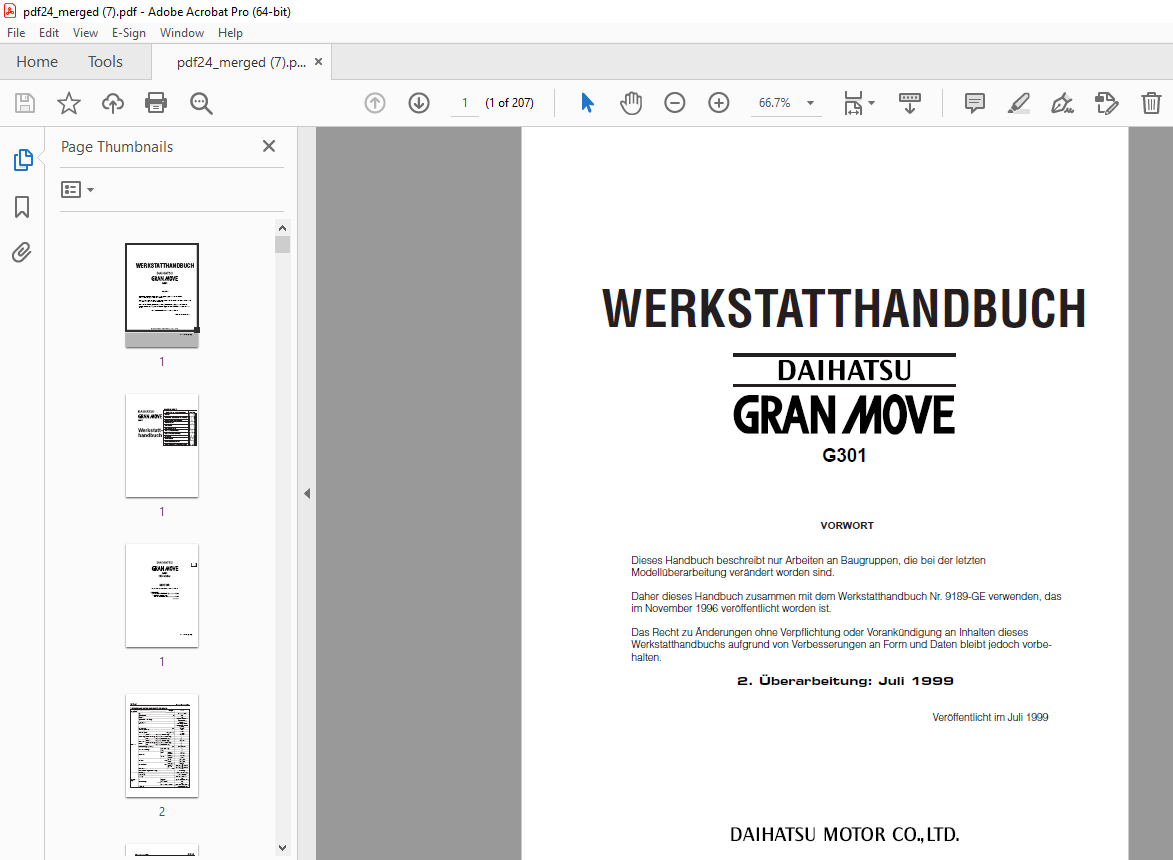
Task: Click the trash delete icon
Action: pos(1151,102)
